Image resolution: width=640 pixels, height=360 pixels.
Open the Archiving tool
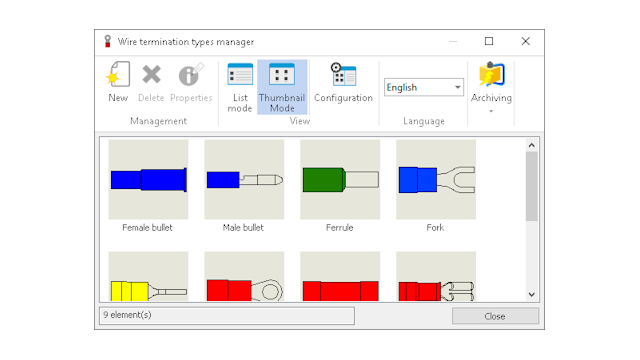pyautogui.click(x=491, y=82)
